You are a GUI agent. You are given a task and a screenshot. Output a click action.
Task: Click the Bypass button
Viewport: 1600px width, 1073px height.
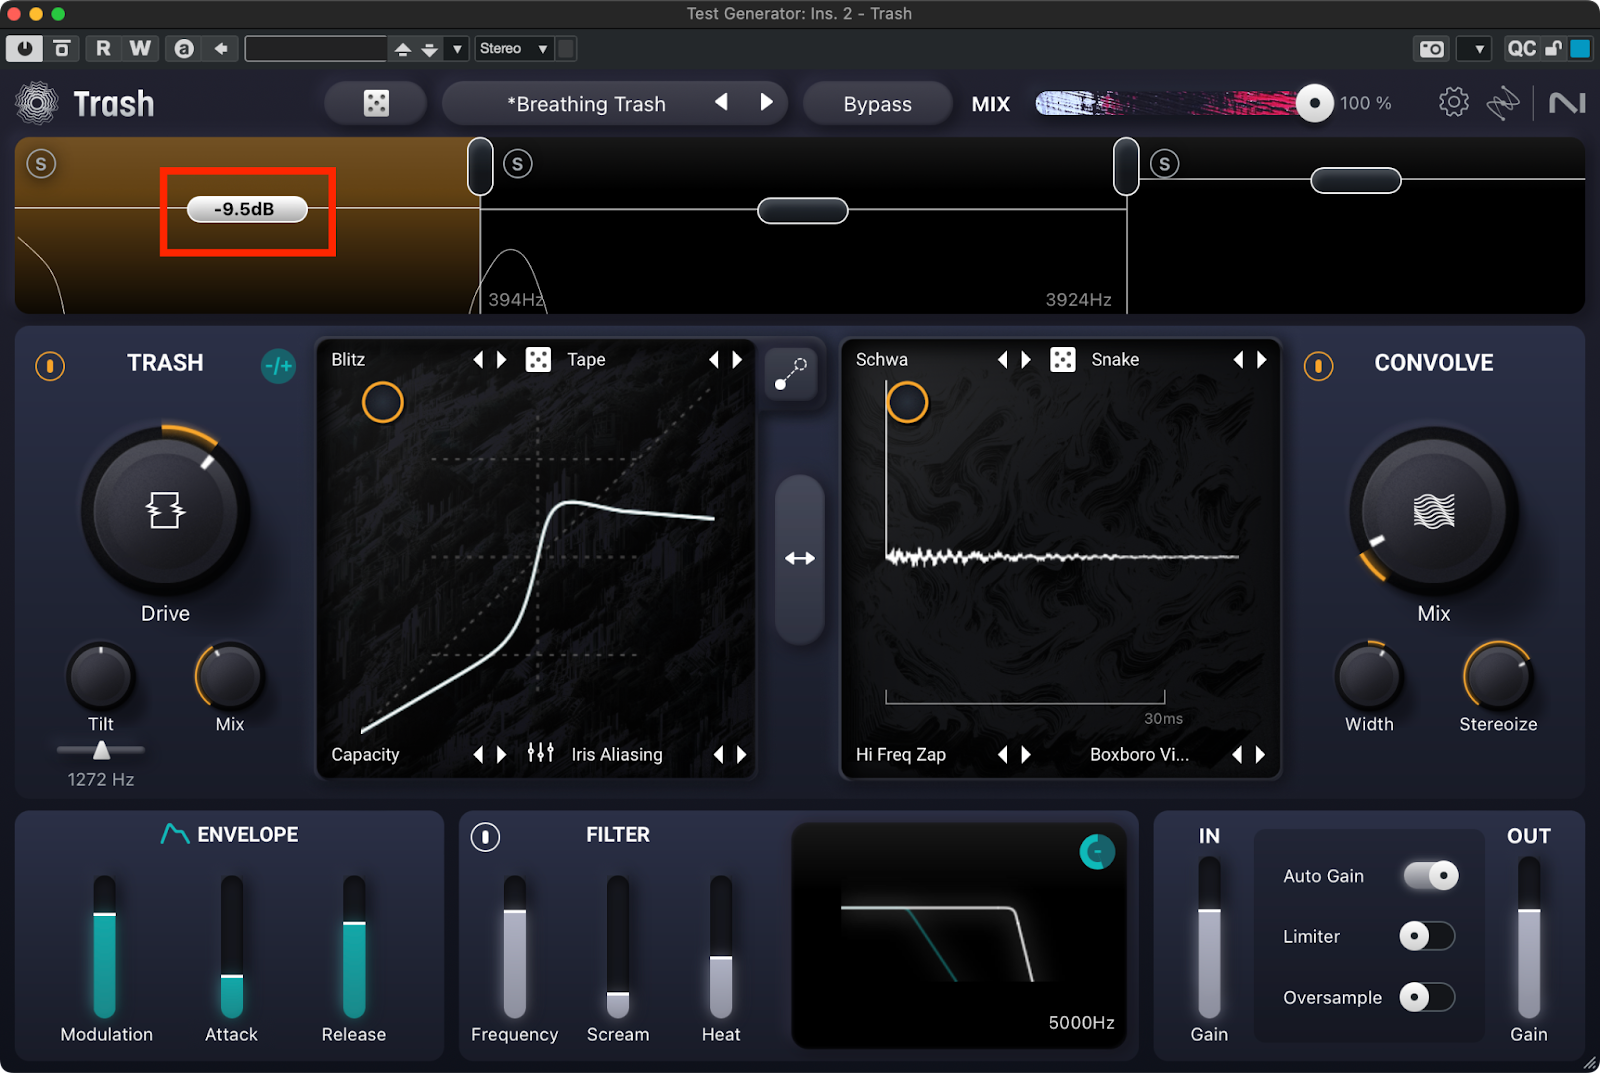[x=877, y=104]
